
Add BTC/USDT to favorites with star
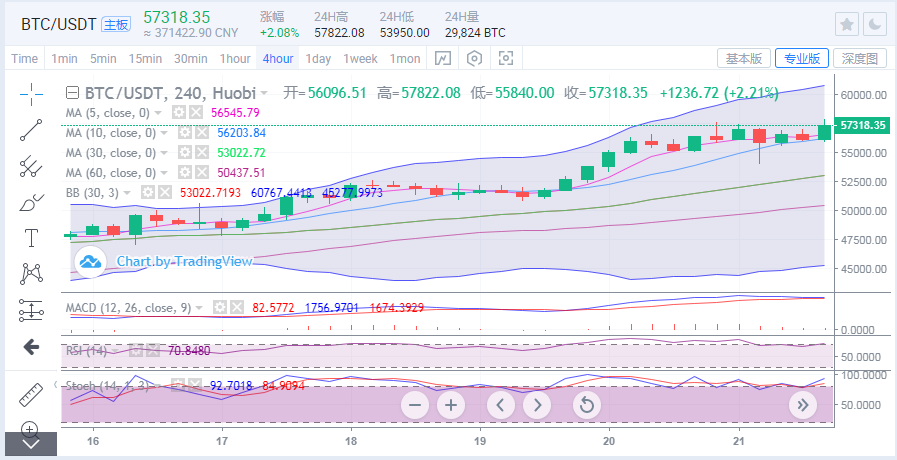(x=846, y=24)
